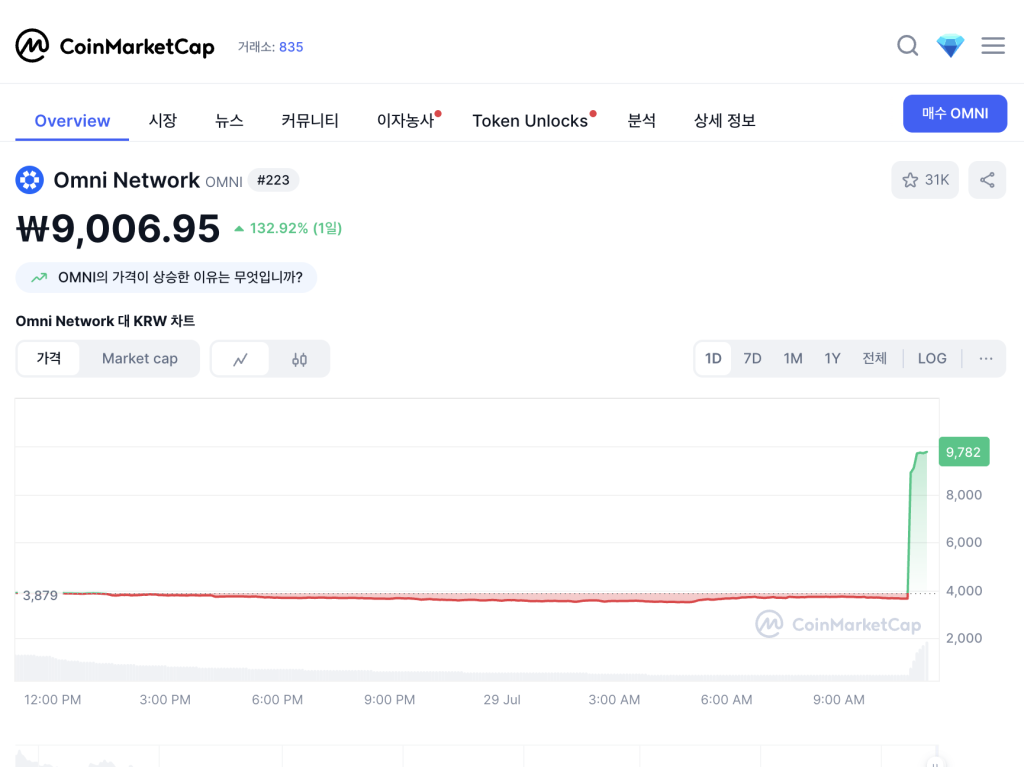Select the 1D time range

click(713, 358)
